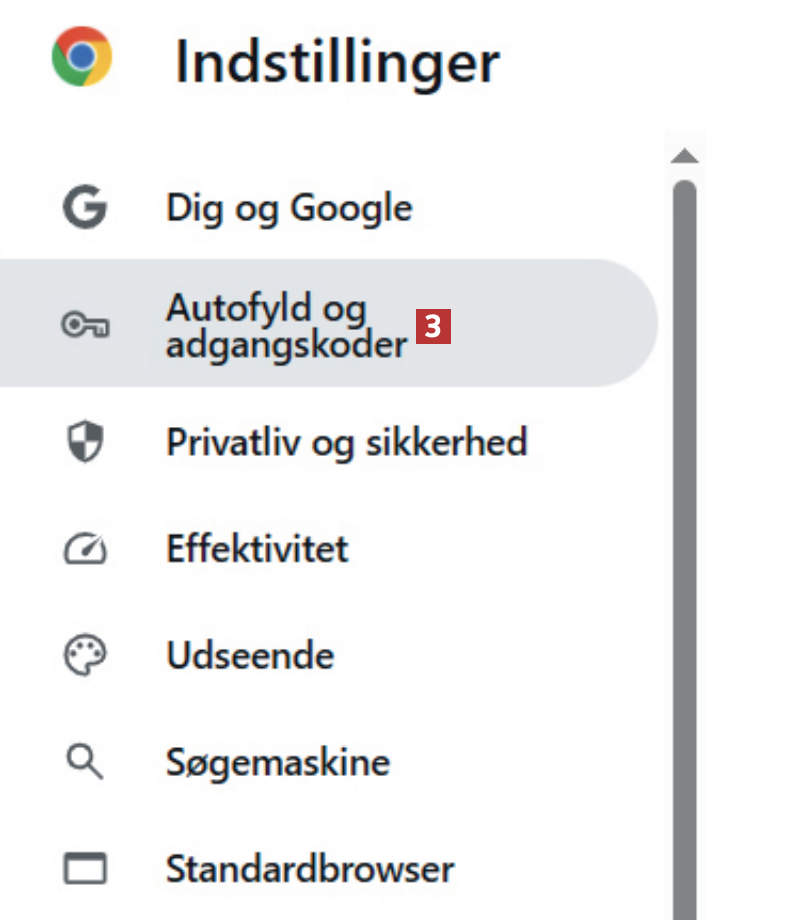The width and height of the screenshot is (802, 920).
Task: Select Standardbrowser in the sidebar
Action: pyautogui.click(x=310, y=868)
